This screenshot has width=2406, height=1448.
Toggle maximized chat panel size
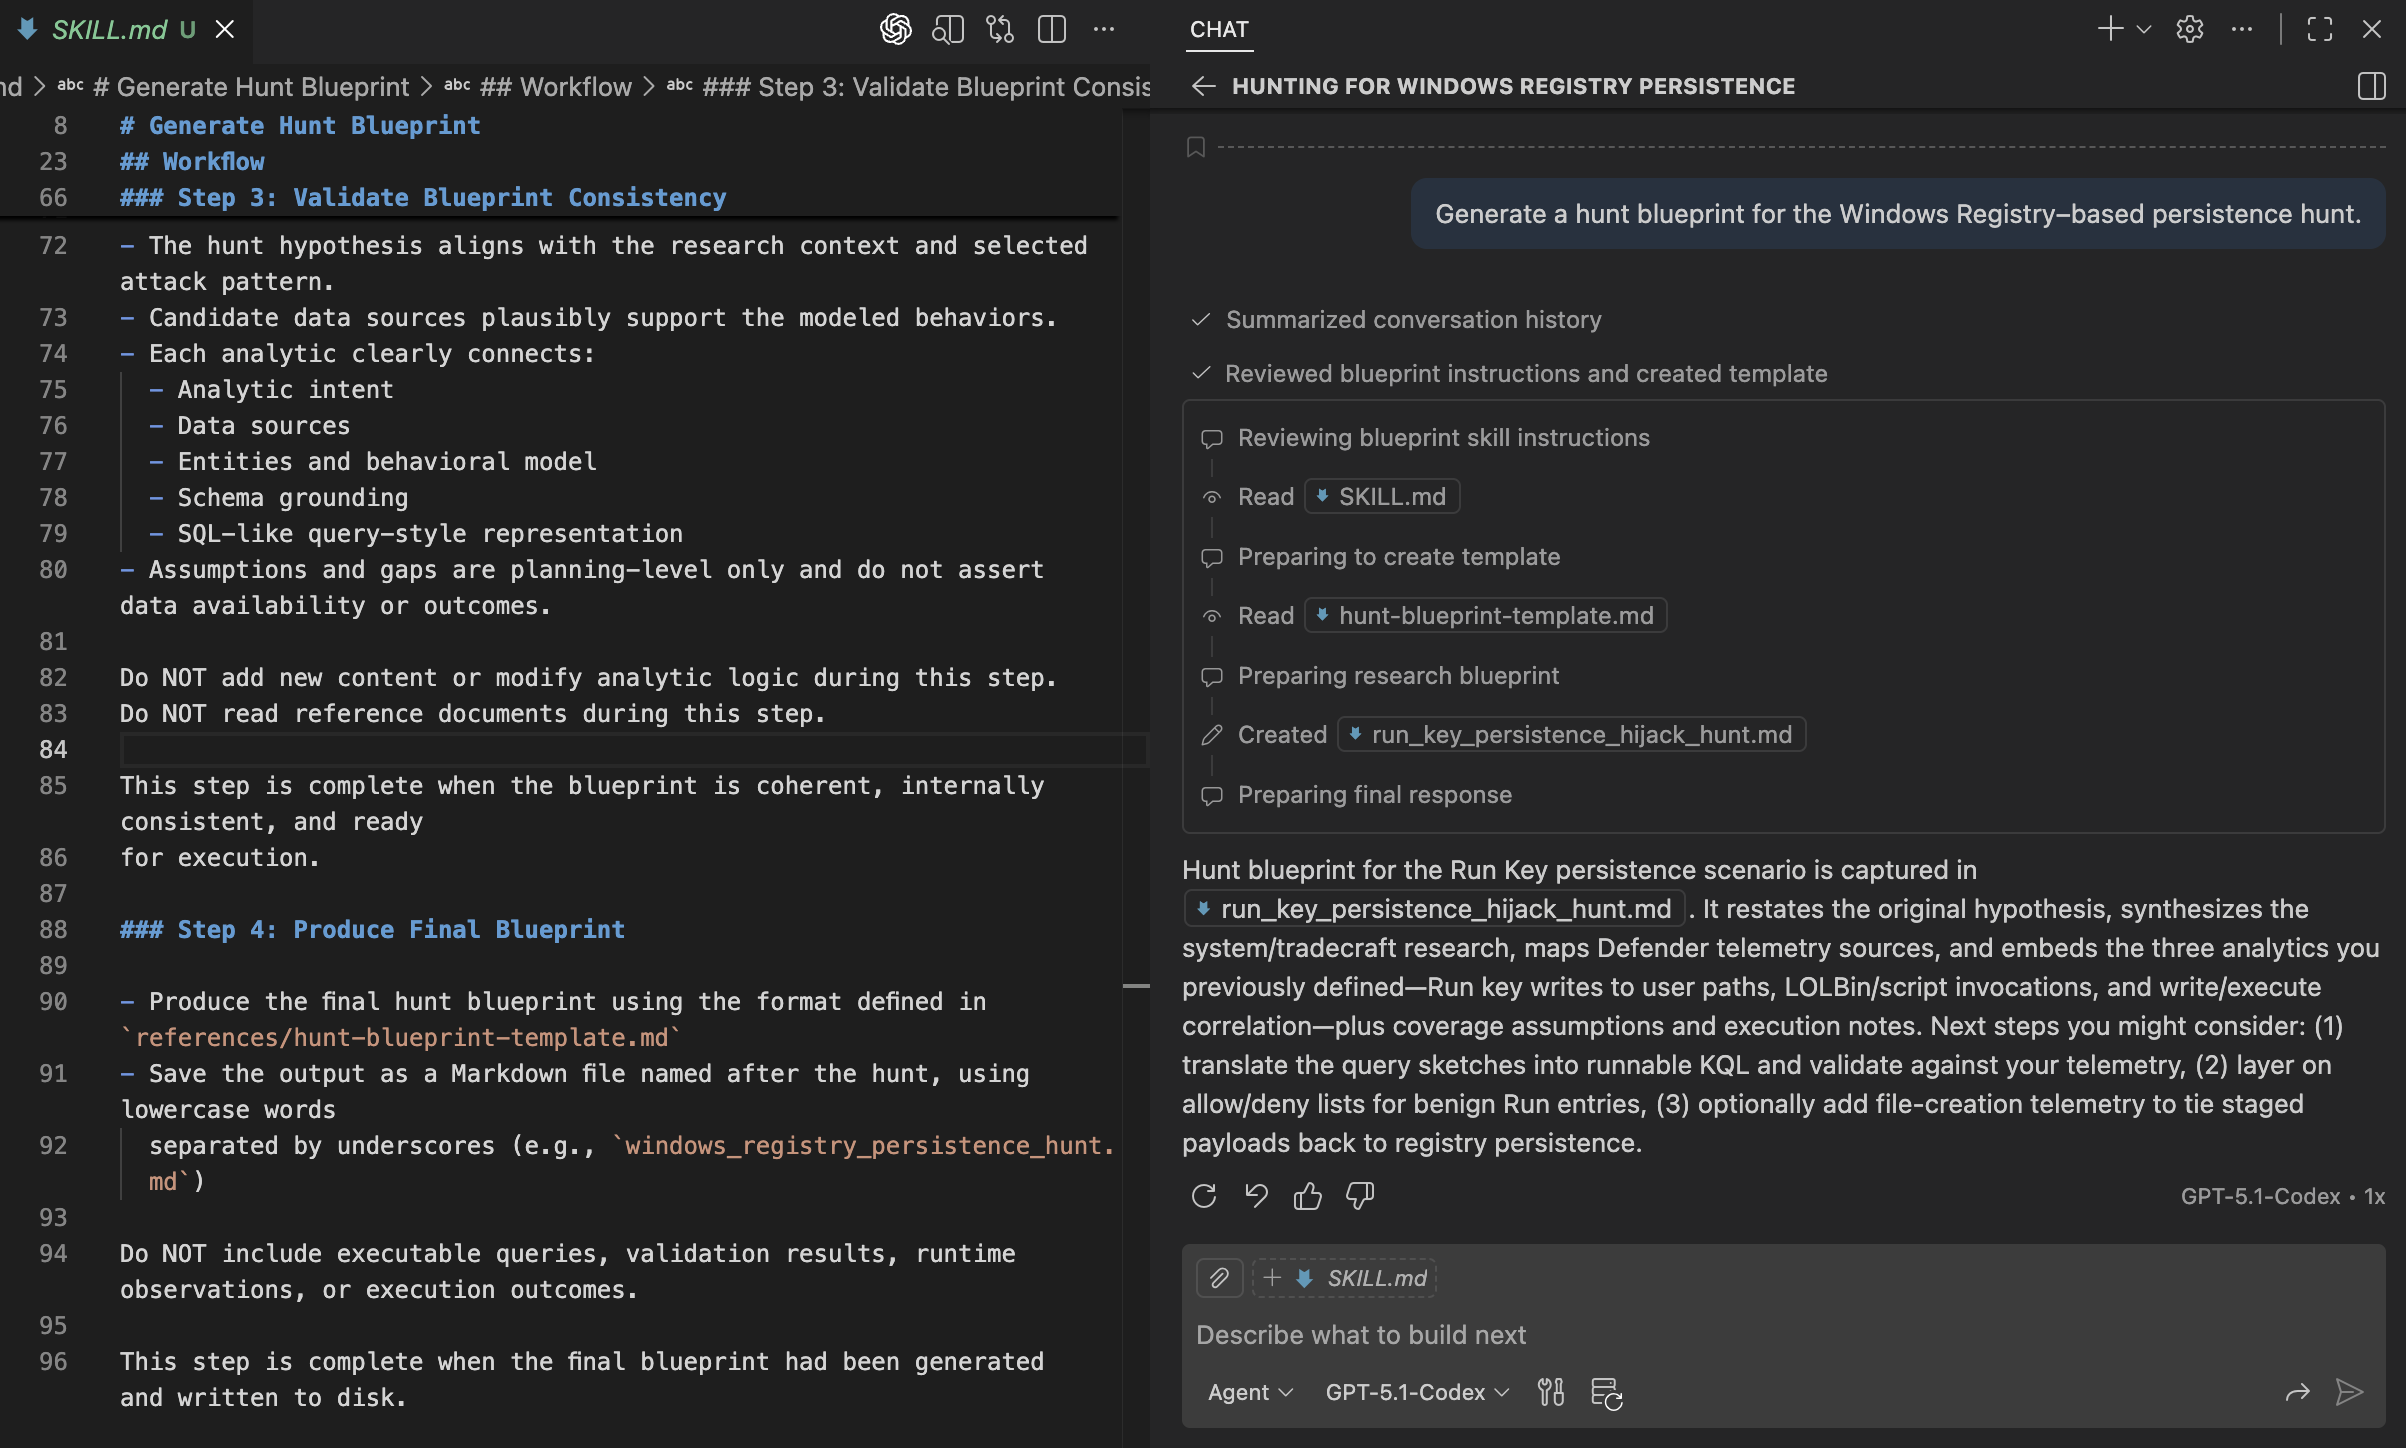2319,29
